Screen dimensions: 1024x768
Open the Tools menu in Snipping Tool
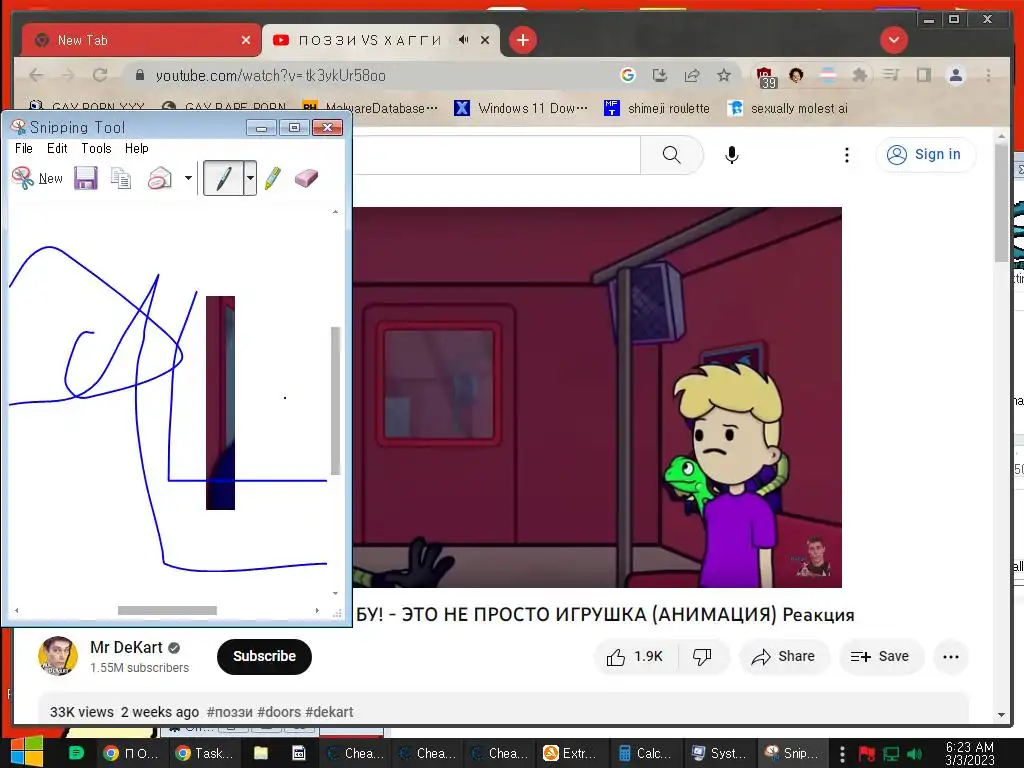point(96,148)
